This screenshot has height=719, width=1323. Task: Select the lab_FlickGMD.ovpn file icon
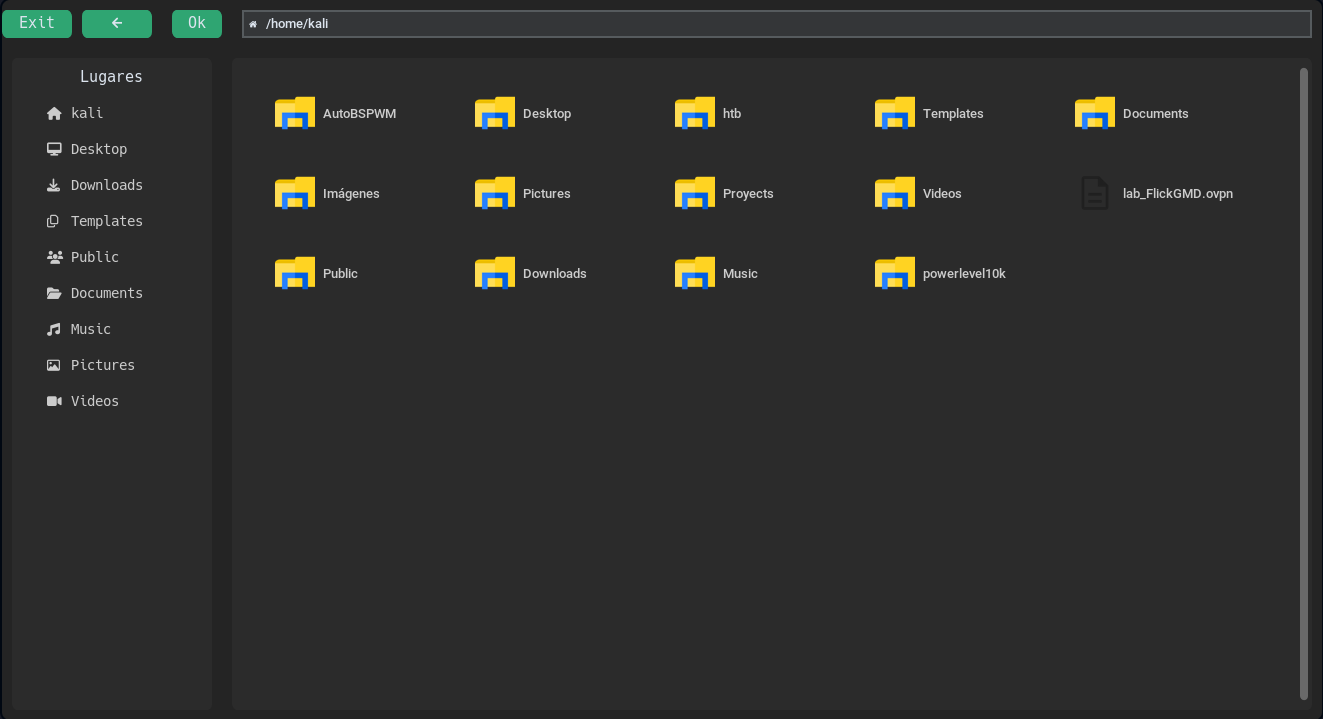pos(1095,193)
